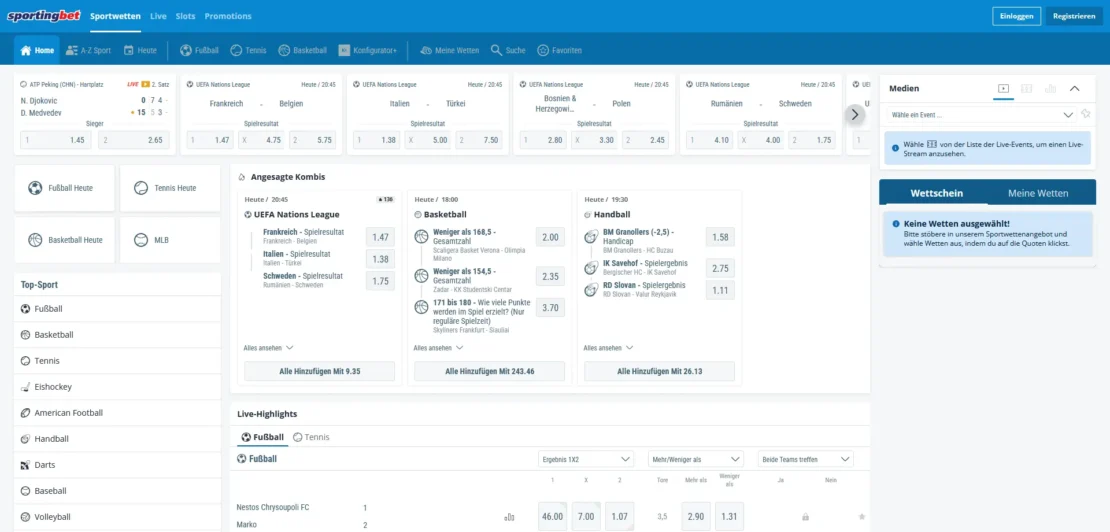
Task: Select odds 46.00 for Nestos Chrysoupoli
Action: pyautogui.click(x=552, y=516)
